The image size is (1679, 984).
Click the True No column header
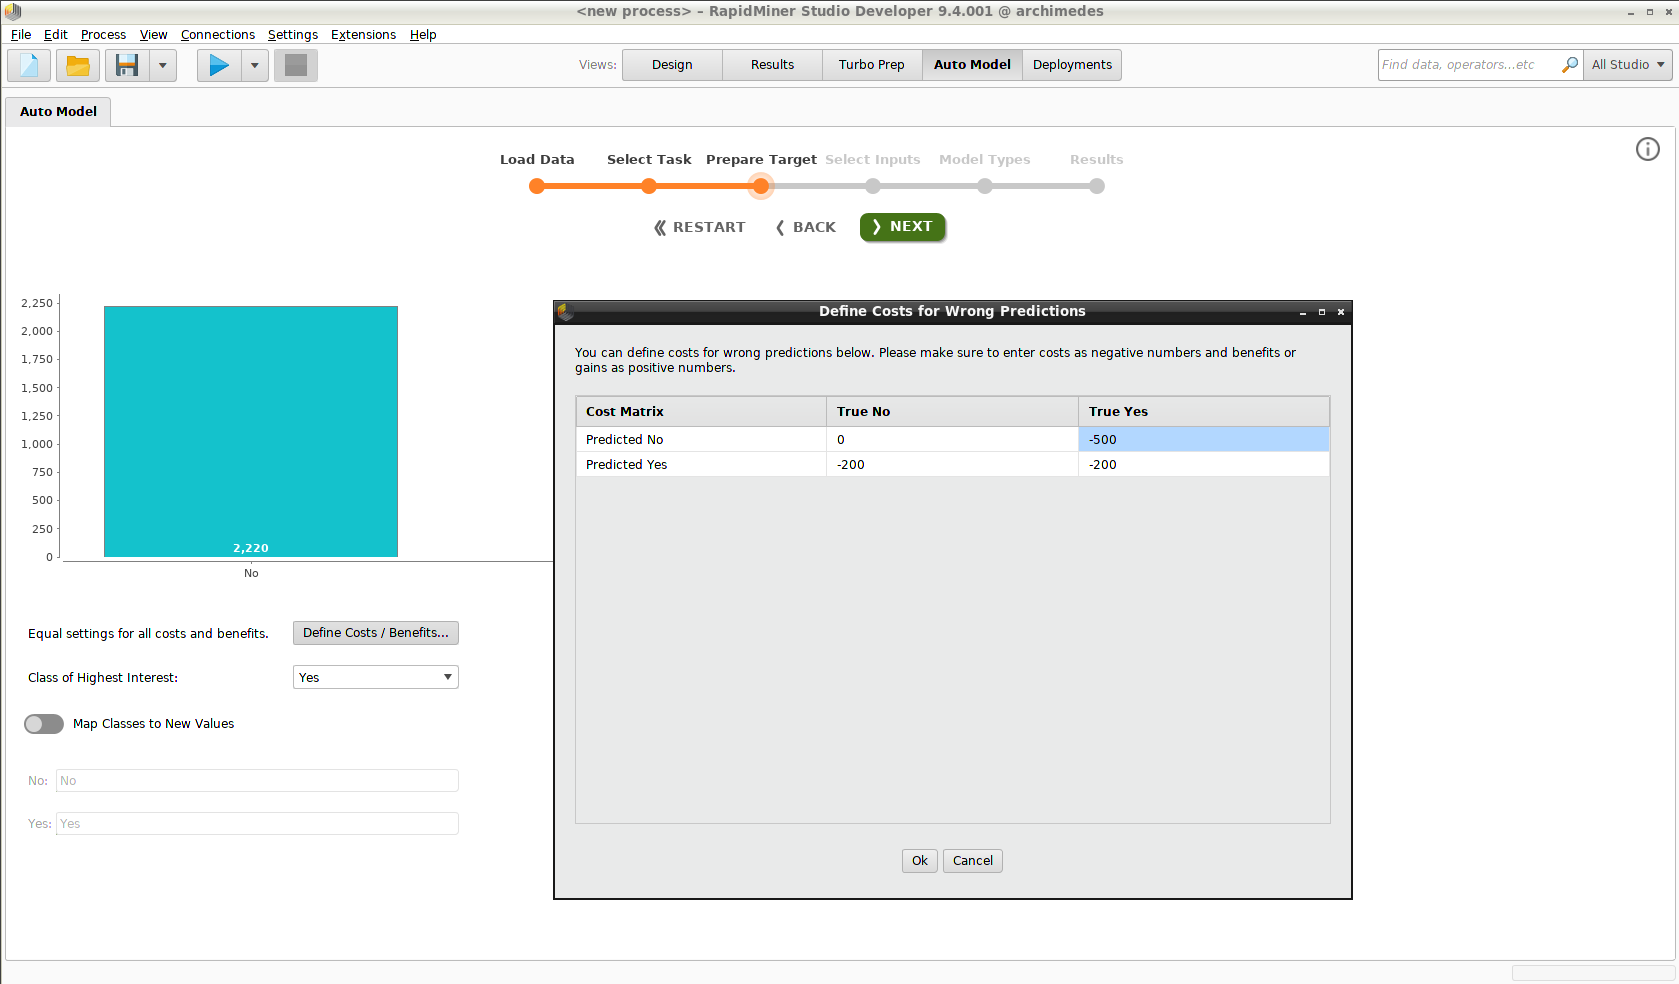coord(952,412)
